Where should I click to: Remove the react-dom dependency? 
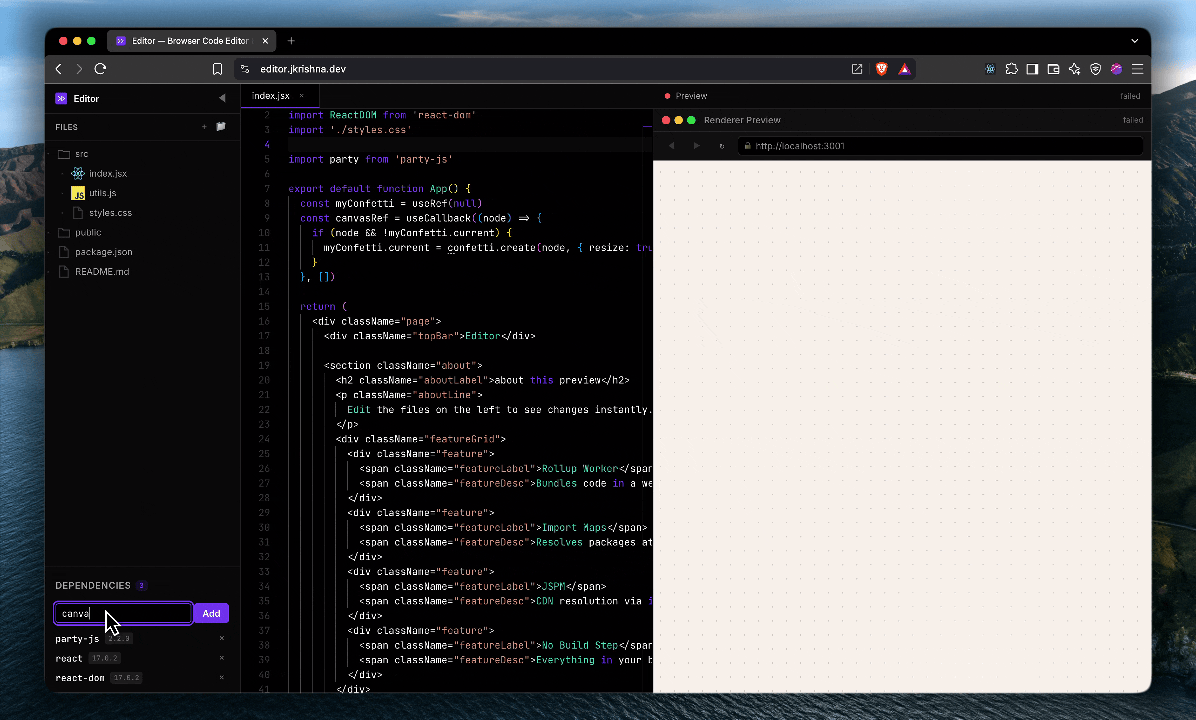coord(222,677)
